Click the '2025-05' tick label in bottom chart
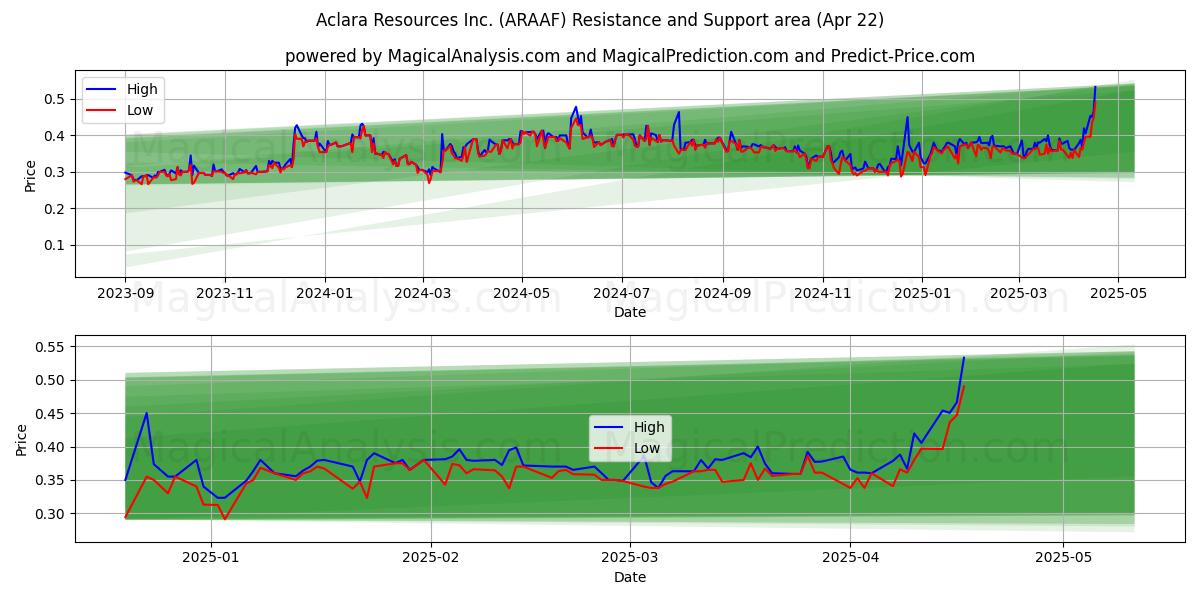 click(1063, 559)
